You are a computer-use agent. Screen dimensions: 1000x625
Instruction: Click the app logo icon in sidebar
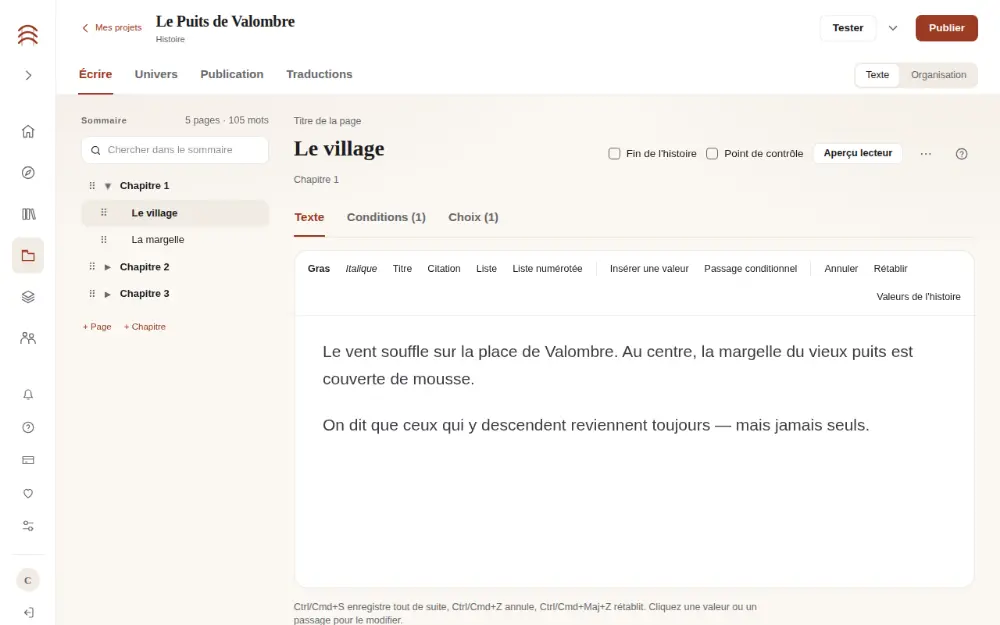click(x=27, y=34)
